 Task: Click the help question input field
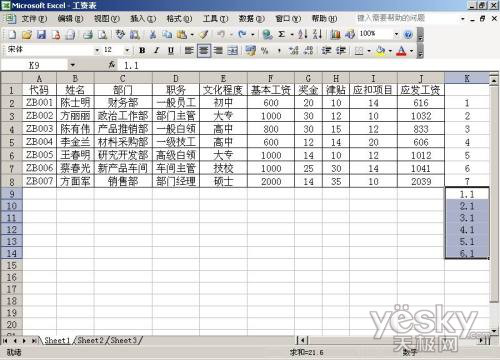pyautogui.click(x=408, y=18)
